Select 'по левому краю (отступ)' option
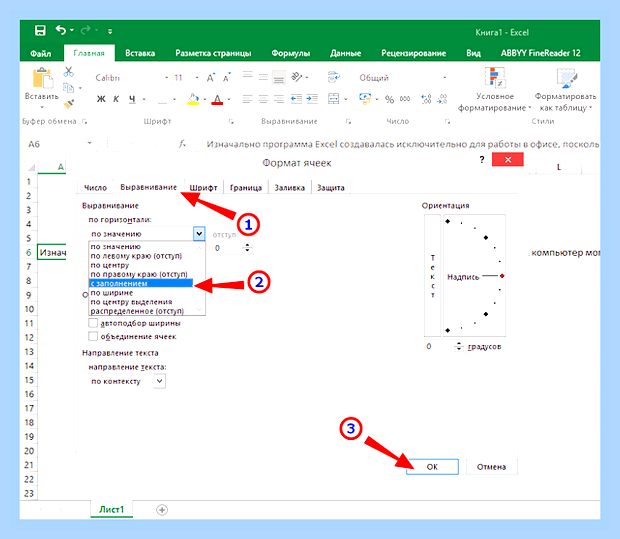Screen dimensions: 620x539 click(x=136, y=256)
